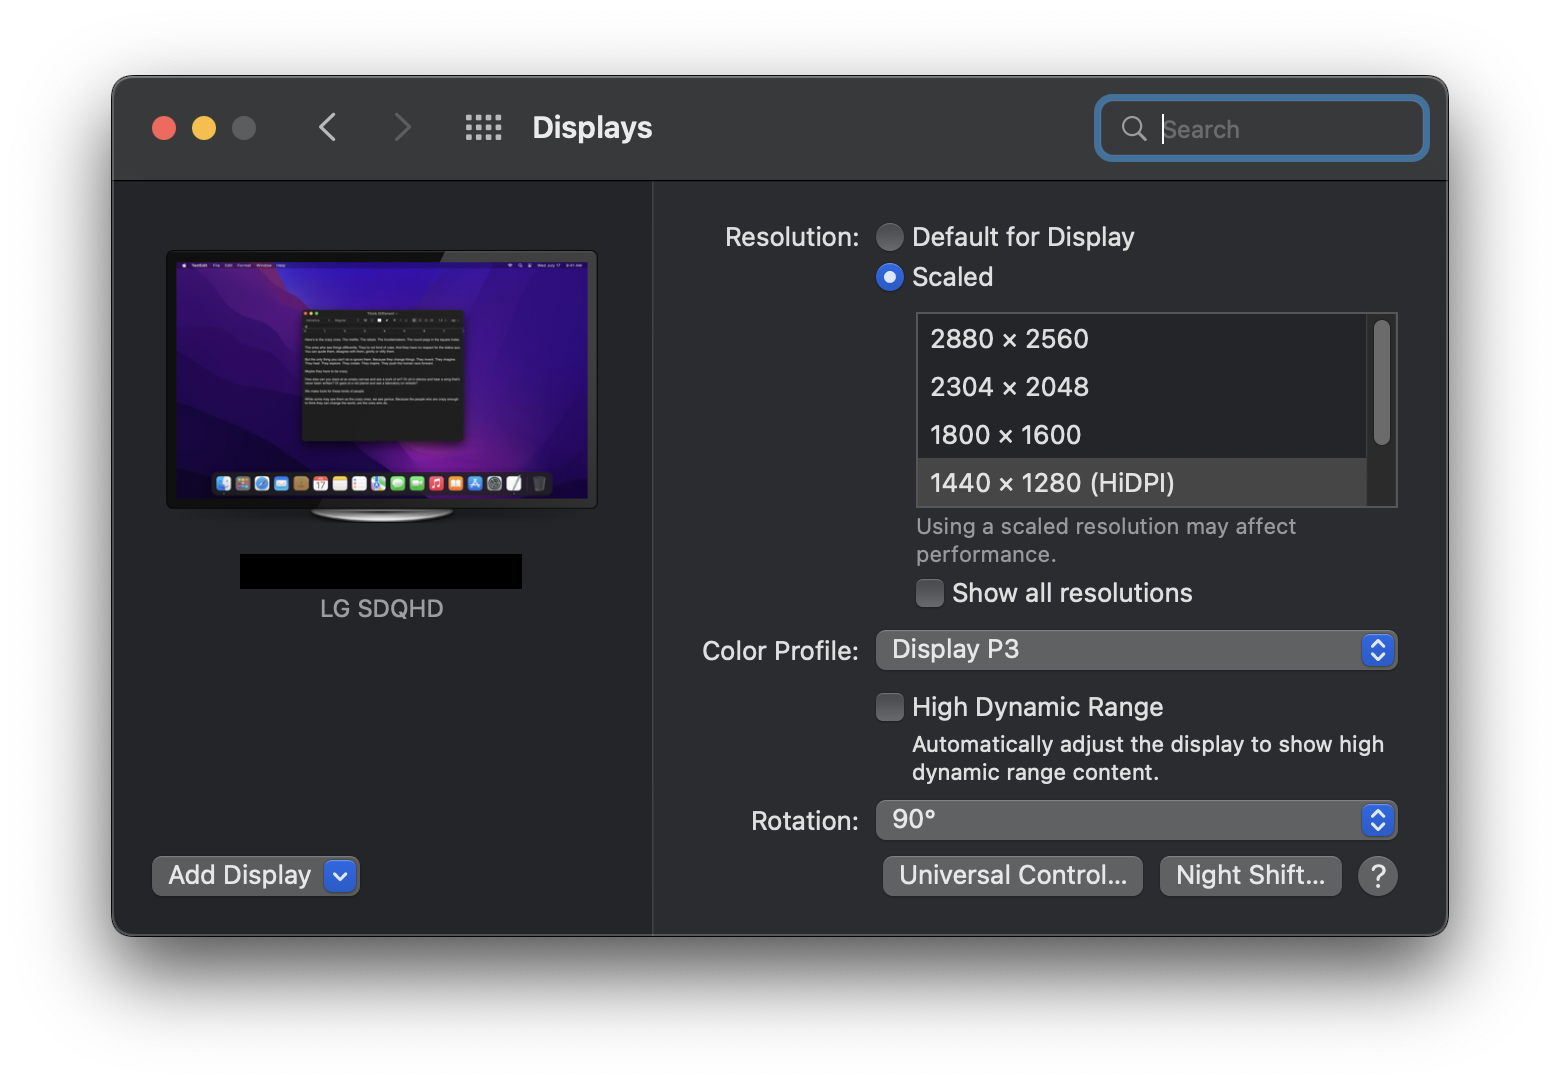The height and width of the screenshot is (1084, 1560).
Task: Expand the Add Display menu
Action: [256, 876]
